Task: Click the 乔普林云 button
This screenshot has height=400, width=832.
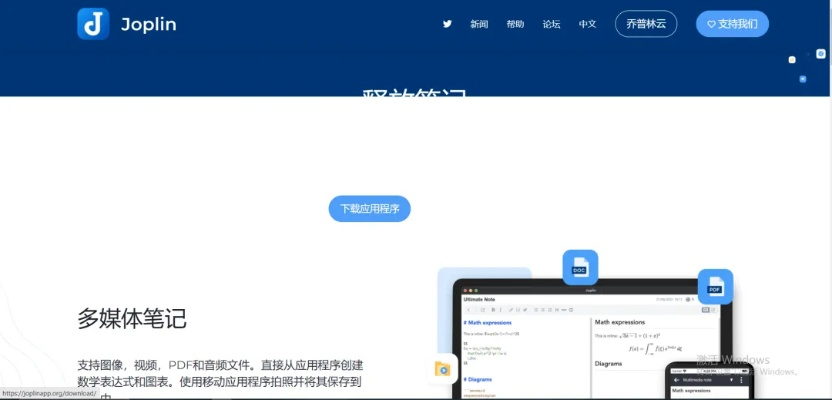Action: (x=646, y=24)
